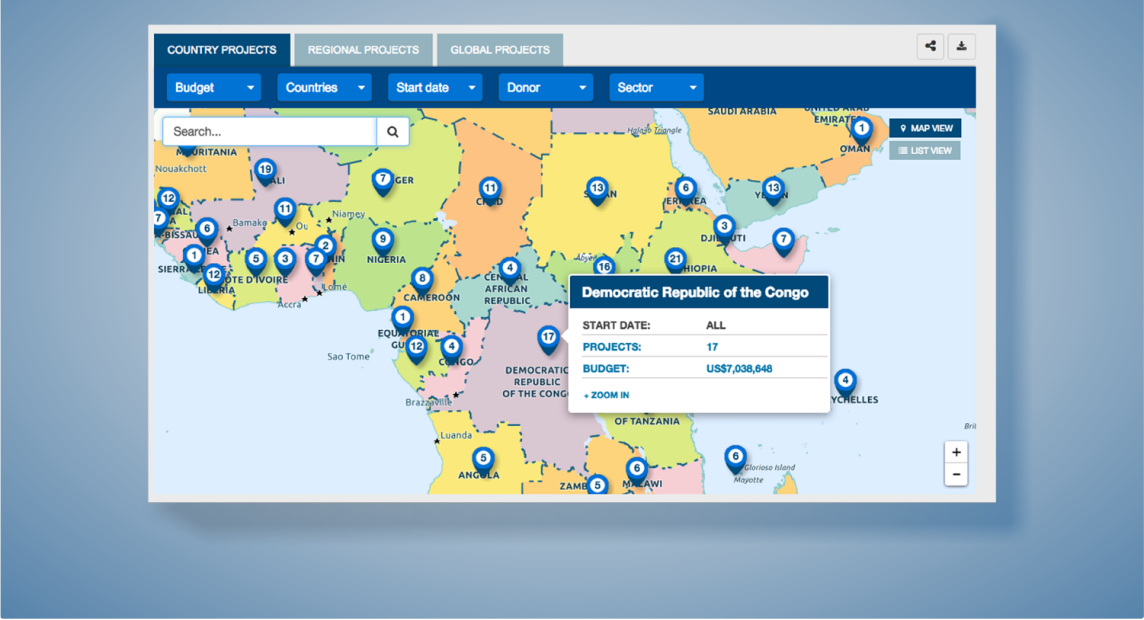Click the Zoom In link in popup
The width and height of the screenshot is (1144, 620).
pyautogui.click(x=606, y=395)
